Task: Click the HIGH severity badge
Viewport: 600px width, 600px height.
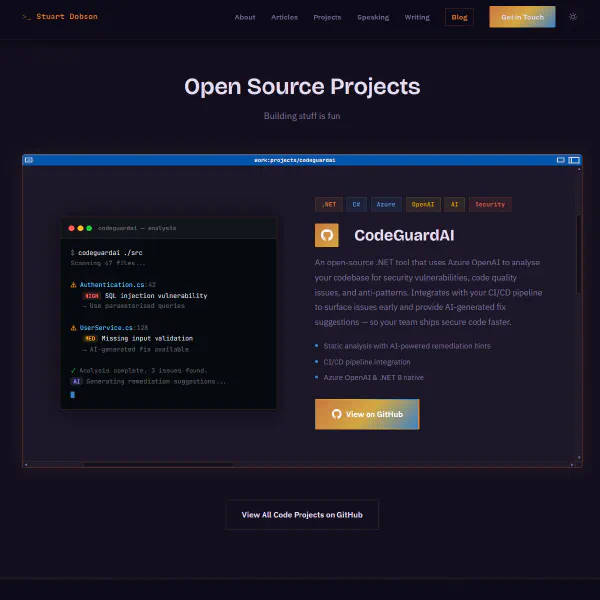Action: [91, 296]
